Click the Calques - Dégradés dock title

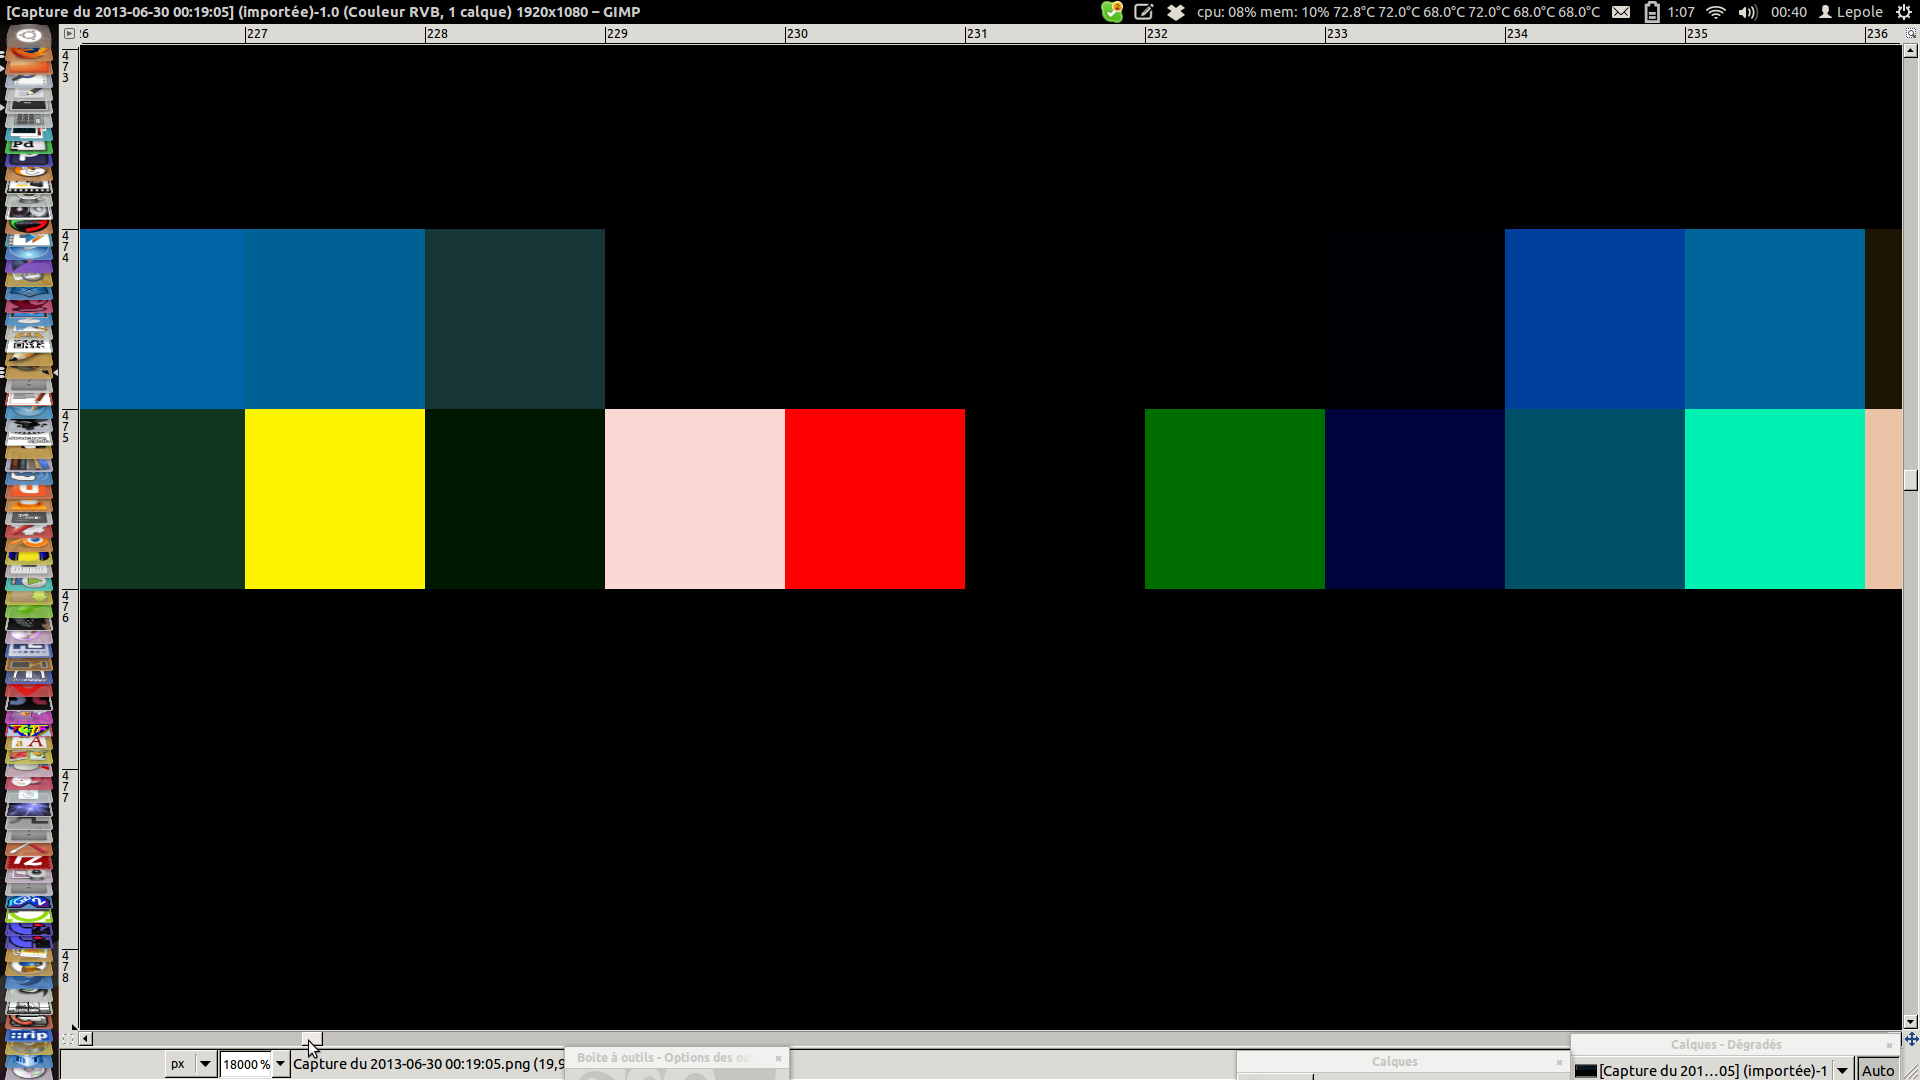click(1725, 1044)
